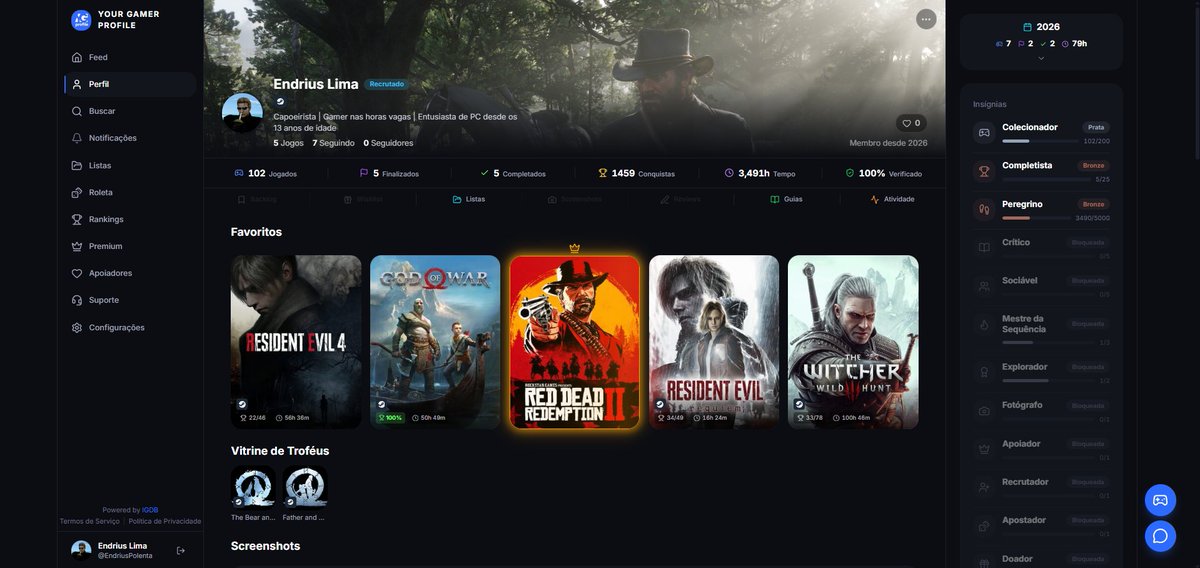1200x568 pixels.
Task: Click Father and... trophy thumbnail
Action: coord(304,487)
